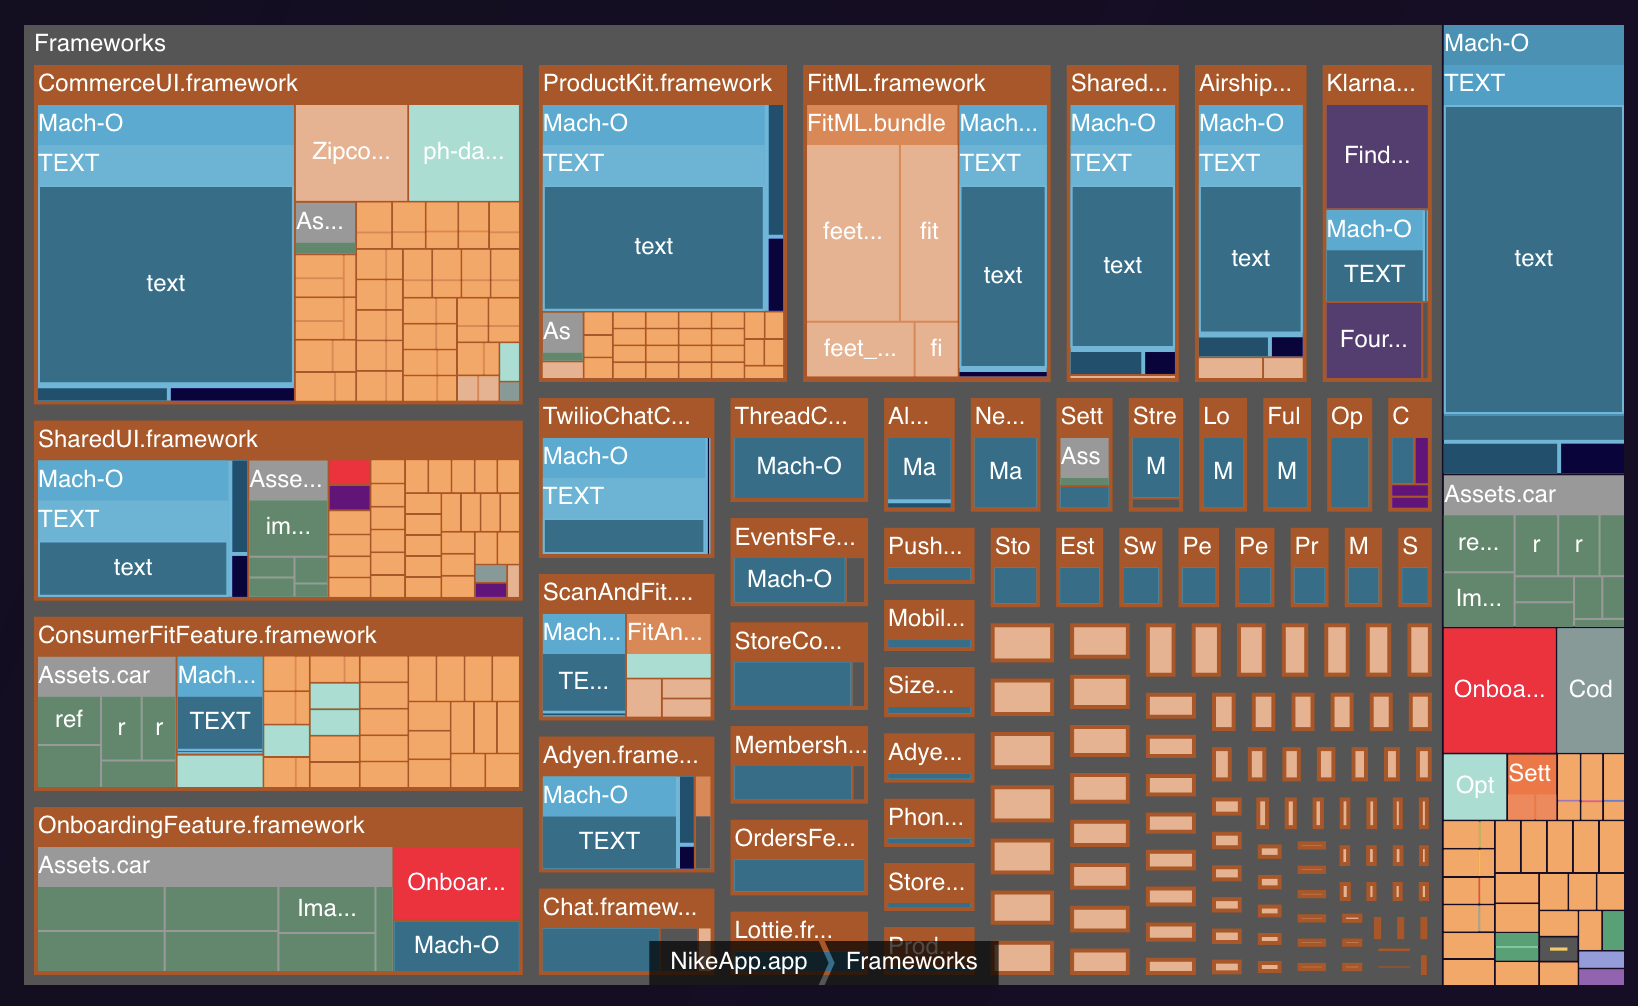Click the large text block in CommerceUI Mach-O
The width and height of the screenshot is (1638, 1006).
pyautogui.click(x=166, y=284)
